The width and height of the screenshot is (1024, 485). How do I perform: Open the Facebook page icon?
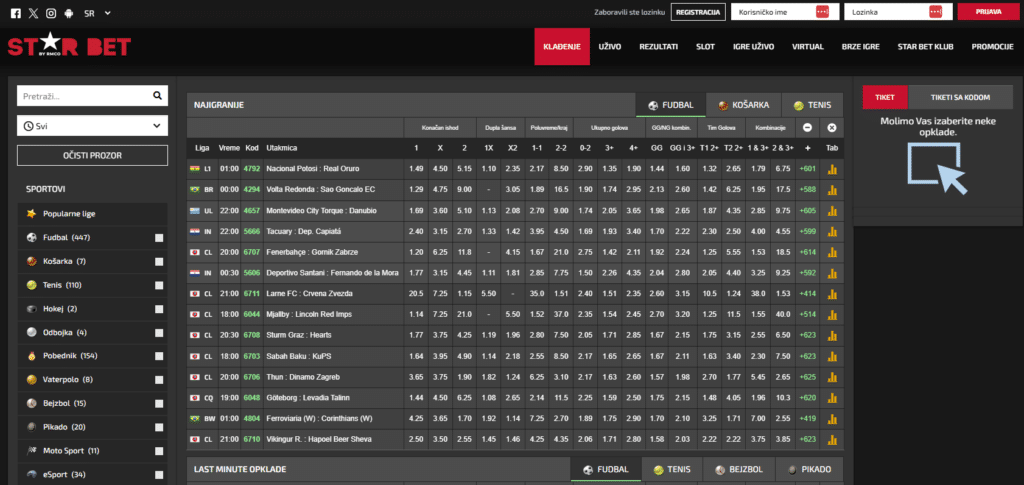coord(16,12)
